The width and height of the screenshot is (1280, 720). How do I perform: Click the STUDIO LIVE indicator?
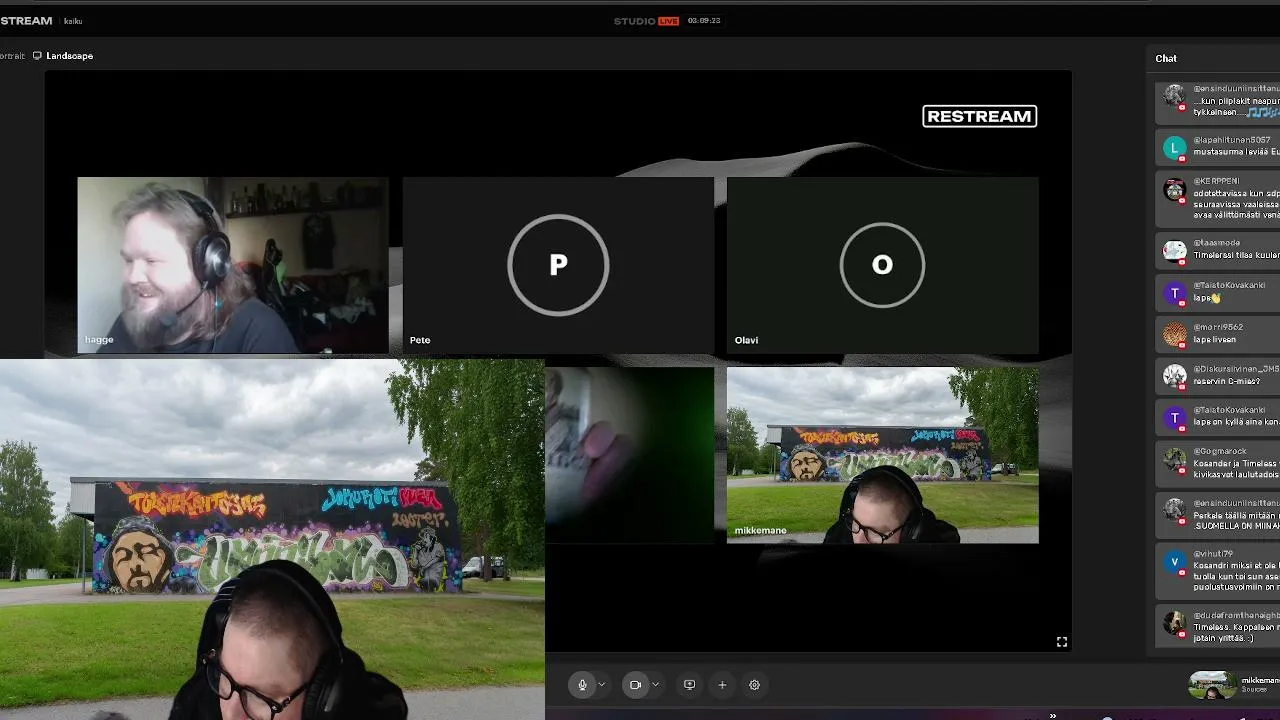coord(646,21)
